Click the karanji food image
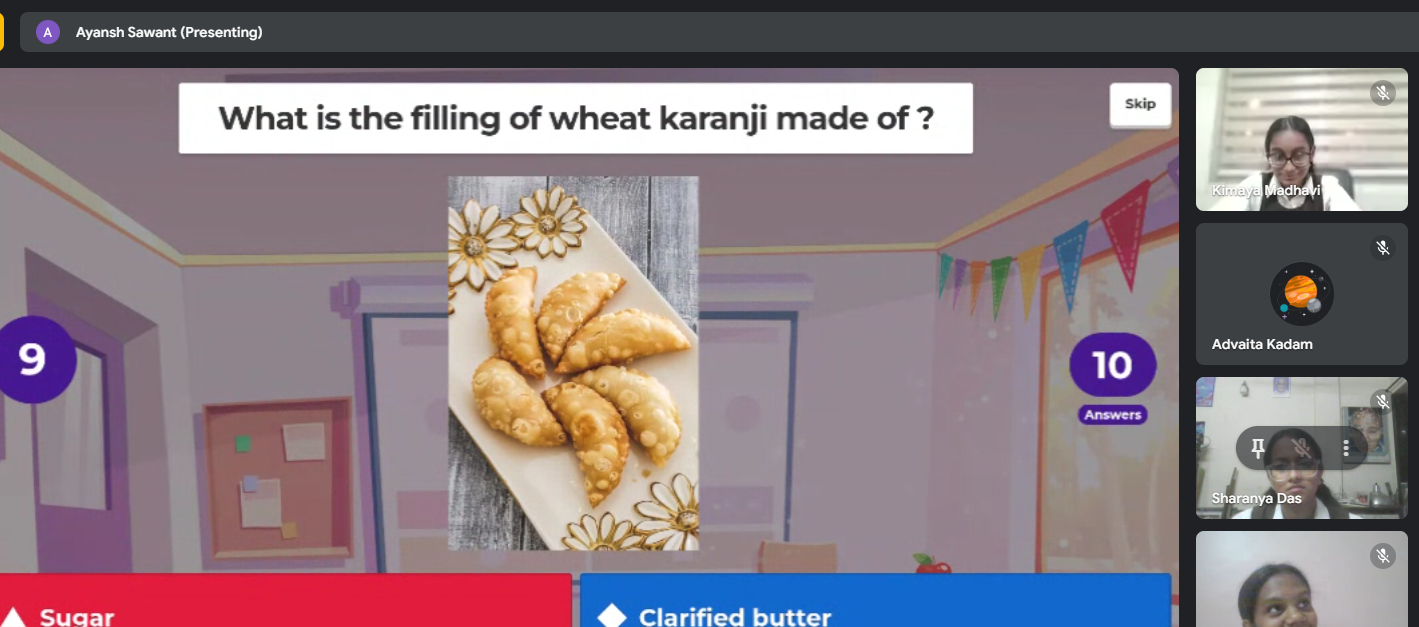 573,363
